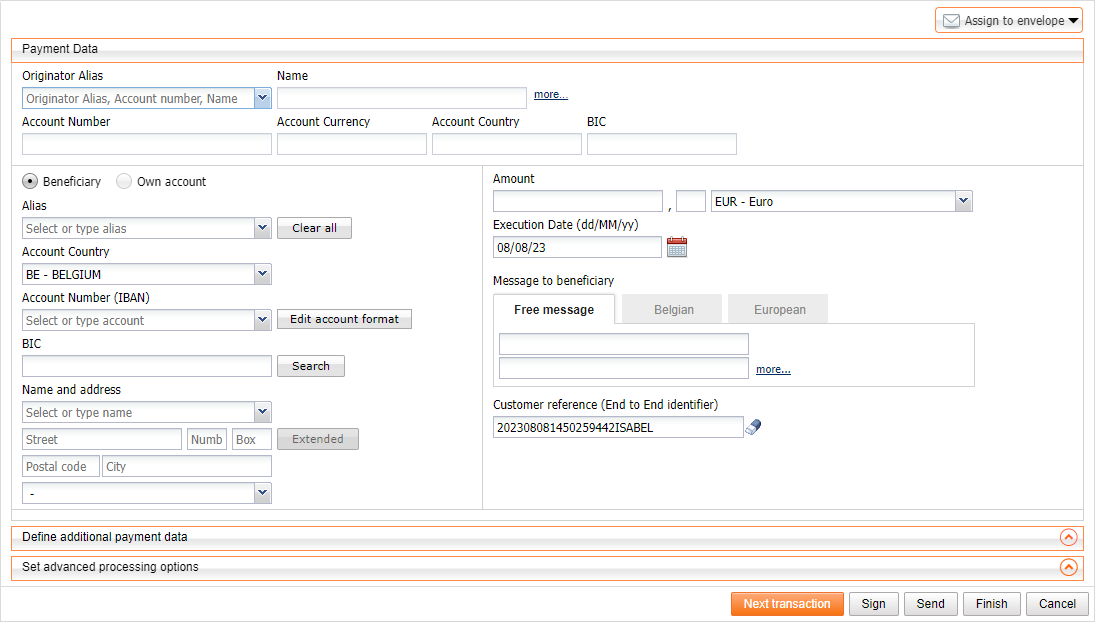
Task: Click the envelope icon in Assign to envelope
Action: pyautogui.click(x=951, y=21)
